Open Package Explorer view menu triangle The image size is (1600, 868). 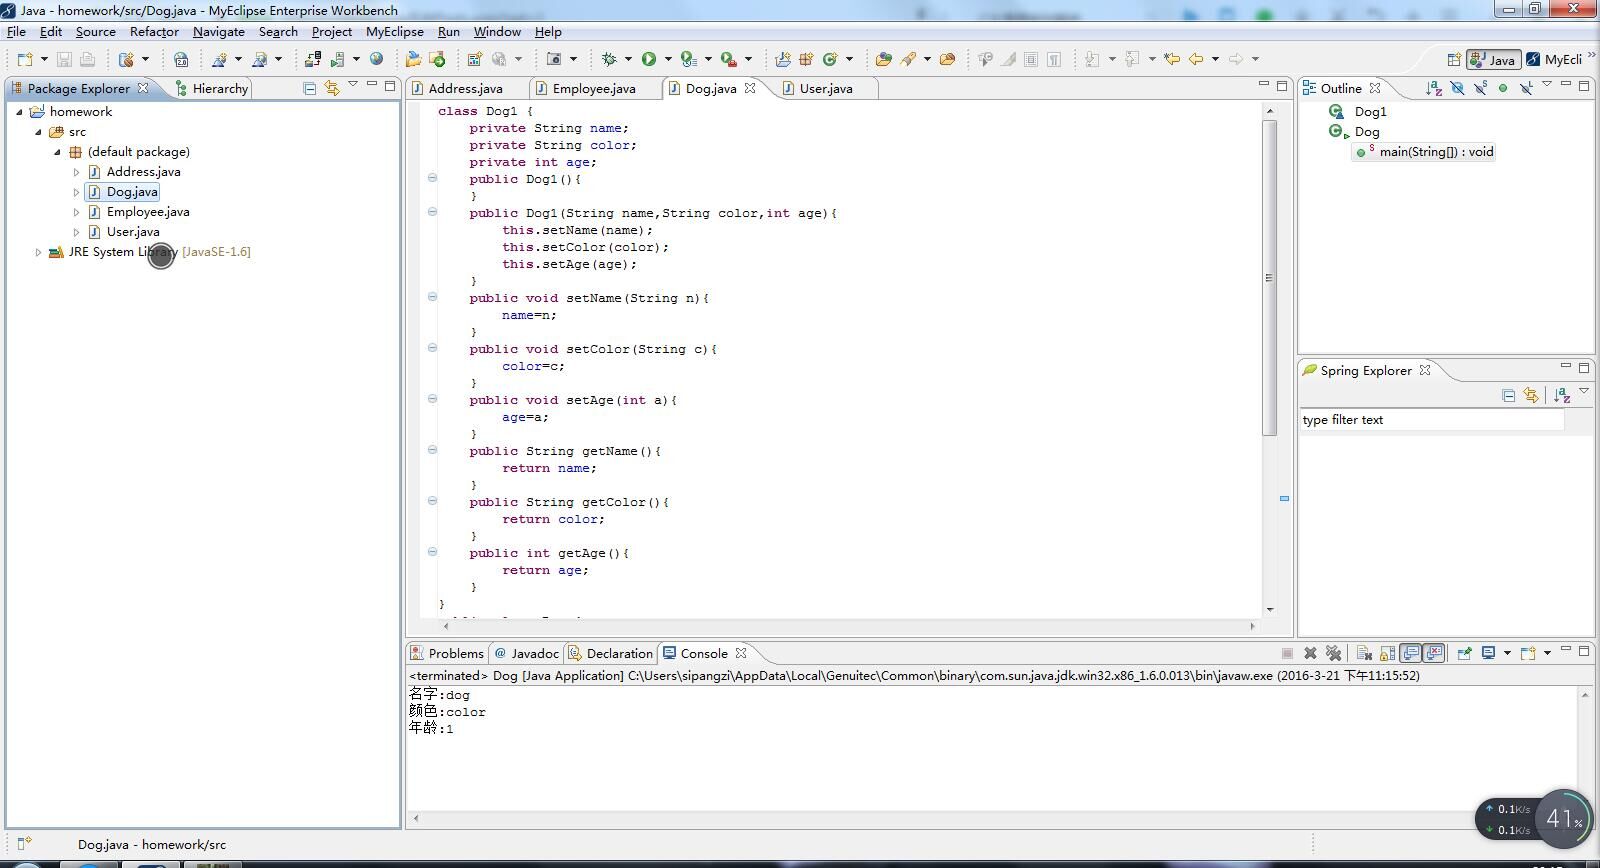[353, 85]
